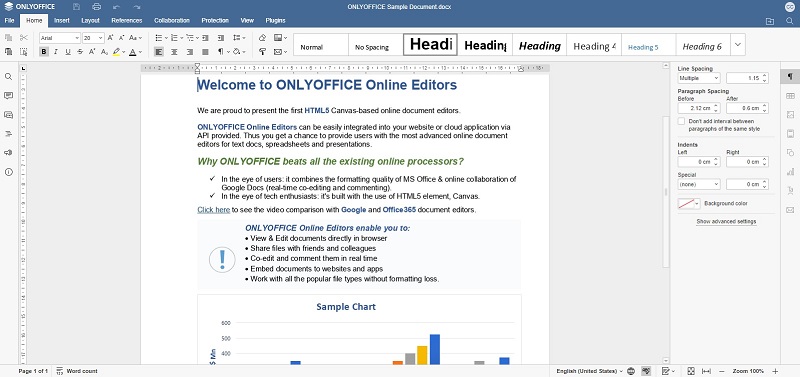Click the zoom in plus button

click(x=776, y=371)
